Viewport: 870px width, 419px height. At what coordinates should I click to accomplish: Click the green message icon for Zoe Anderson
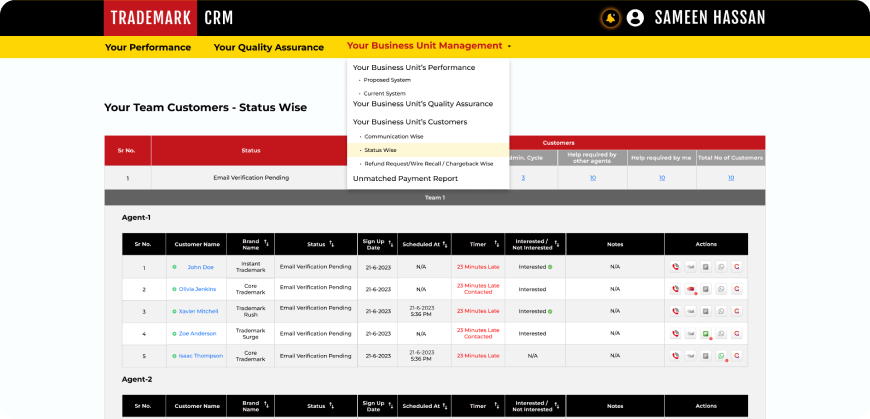point(705,334)
